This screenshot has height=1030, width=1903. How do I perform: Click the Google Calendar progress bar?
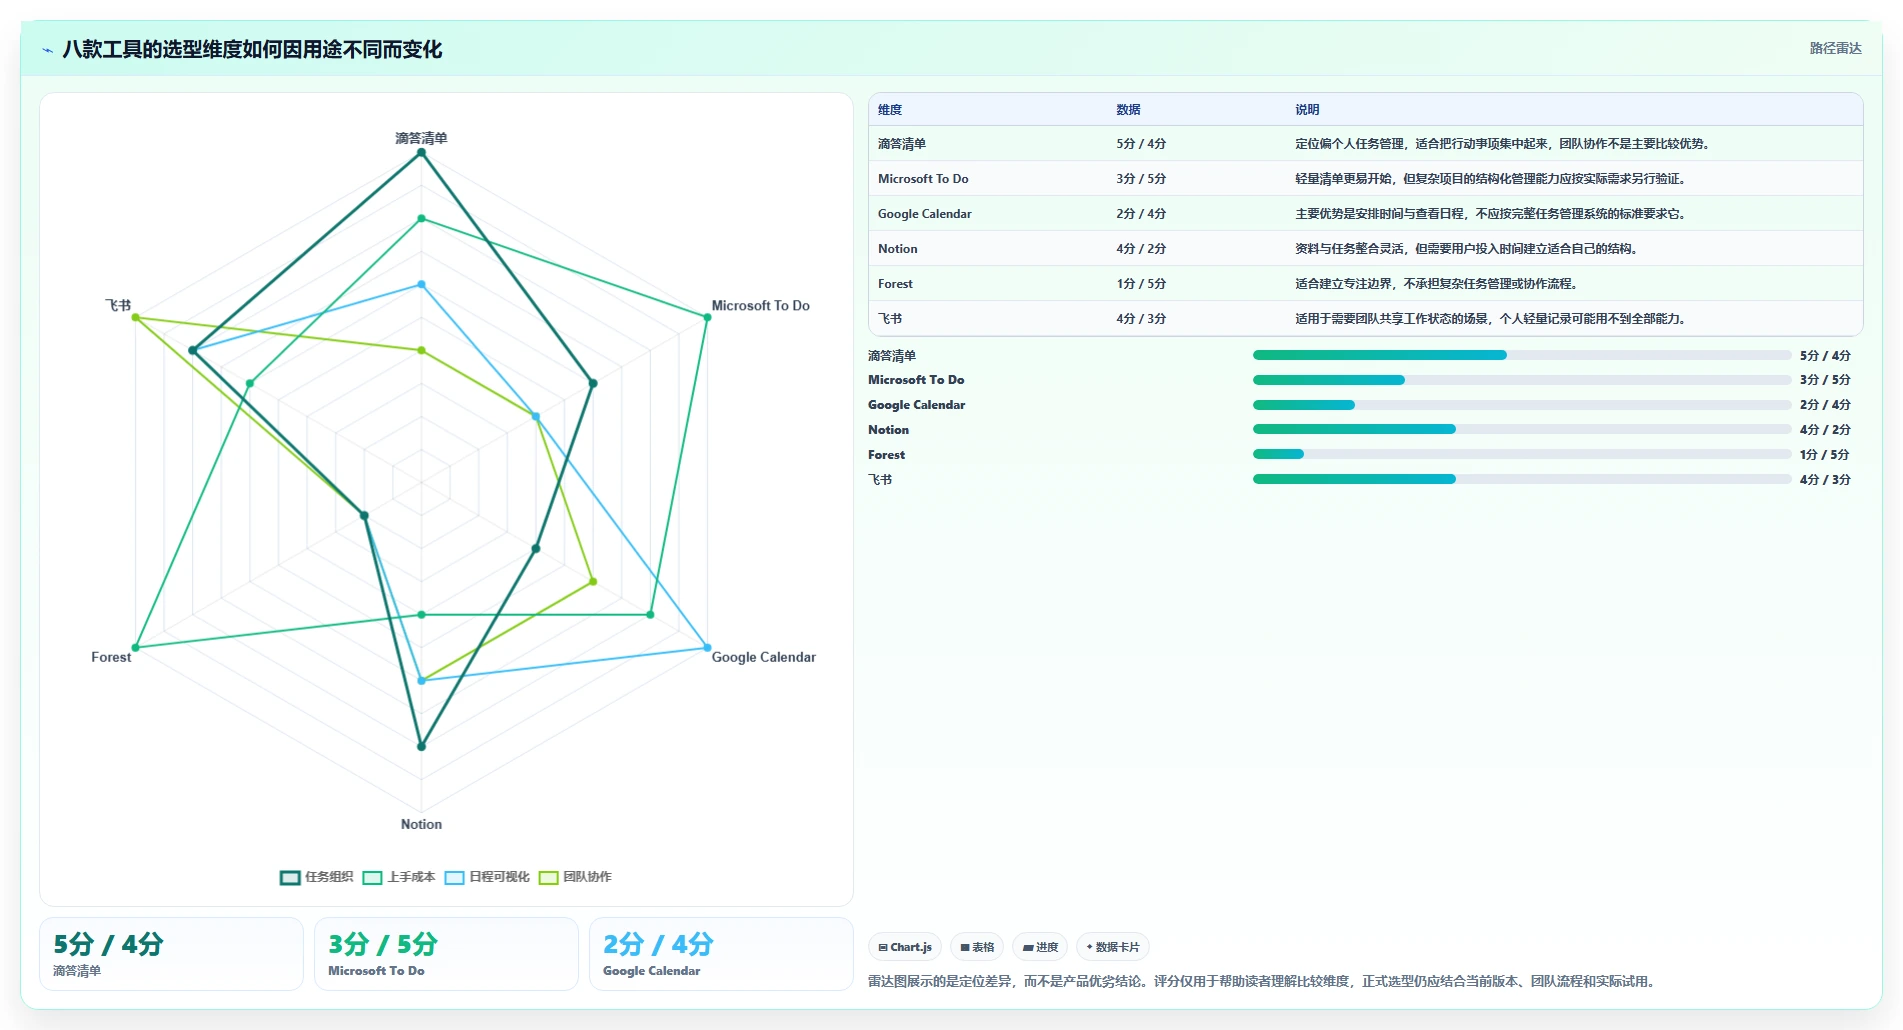pyautogui.click(x=1522, y=405)
